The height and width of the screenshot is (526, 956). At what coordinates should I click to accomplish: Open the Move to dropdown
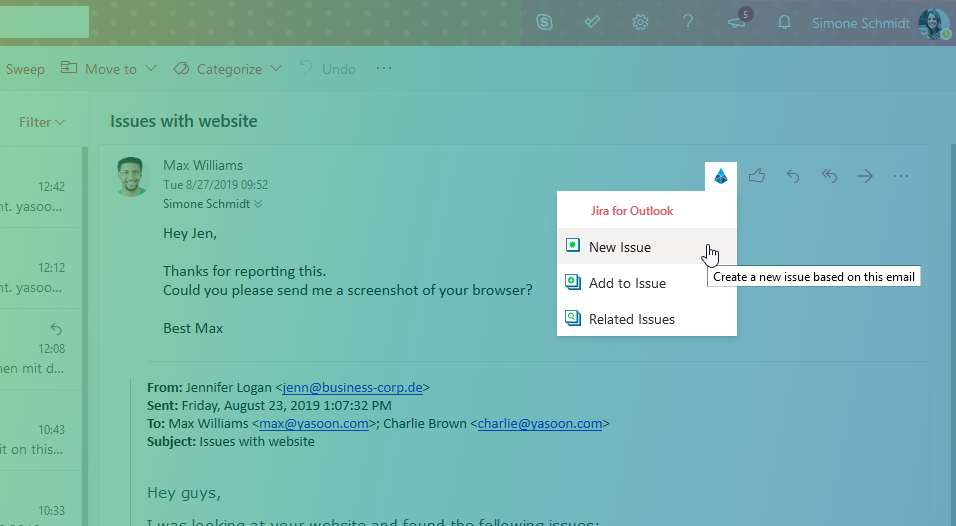coord(109,69)
